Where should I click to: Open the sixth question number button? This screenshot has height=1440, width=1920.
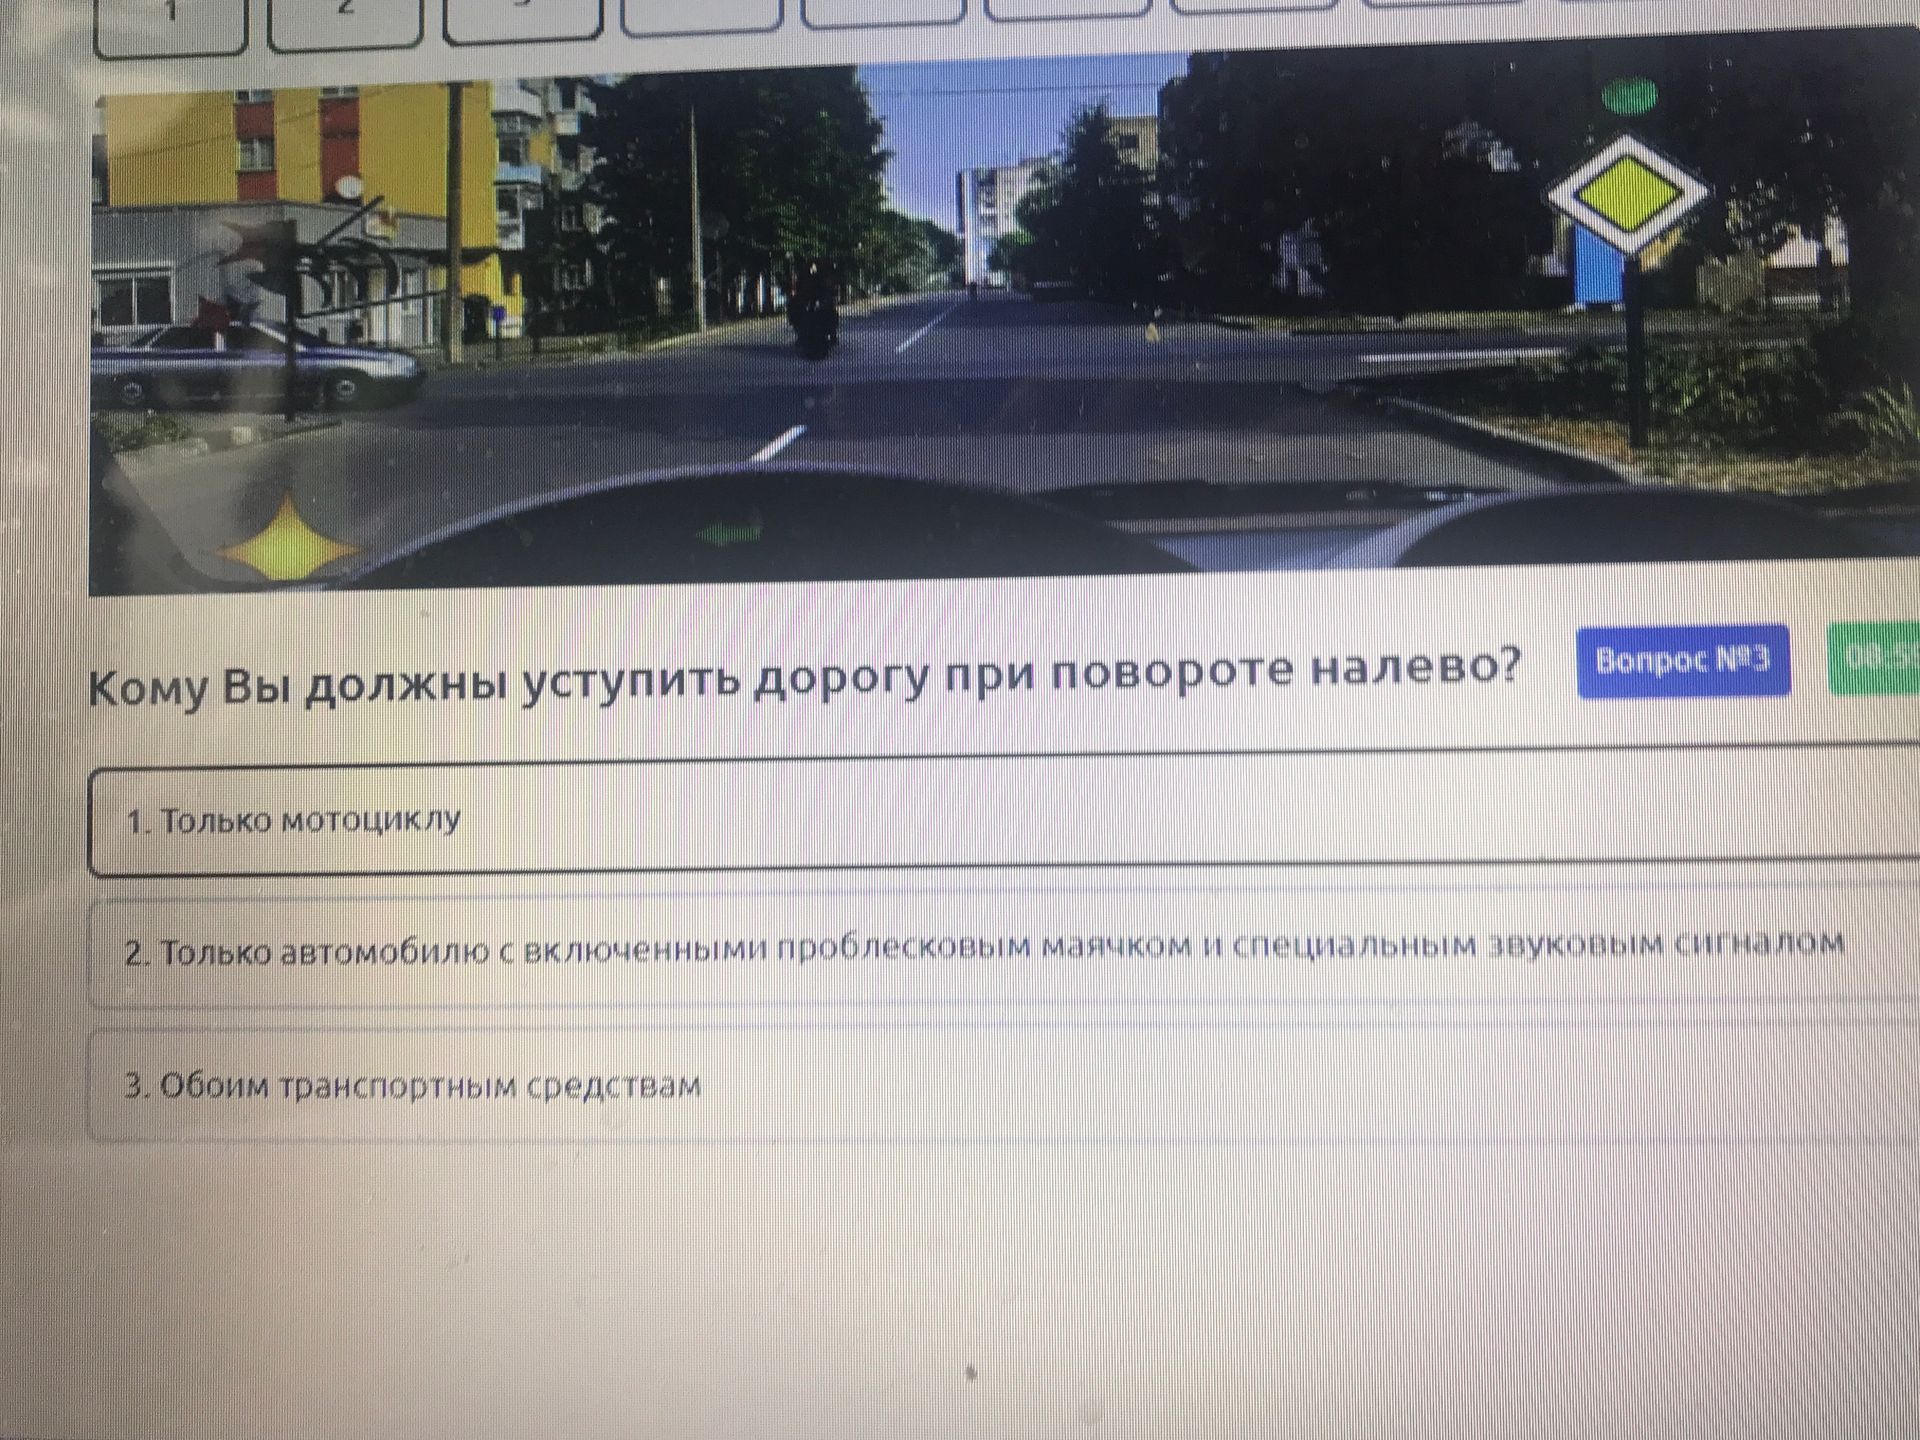point(1067,8)
